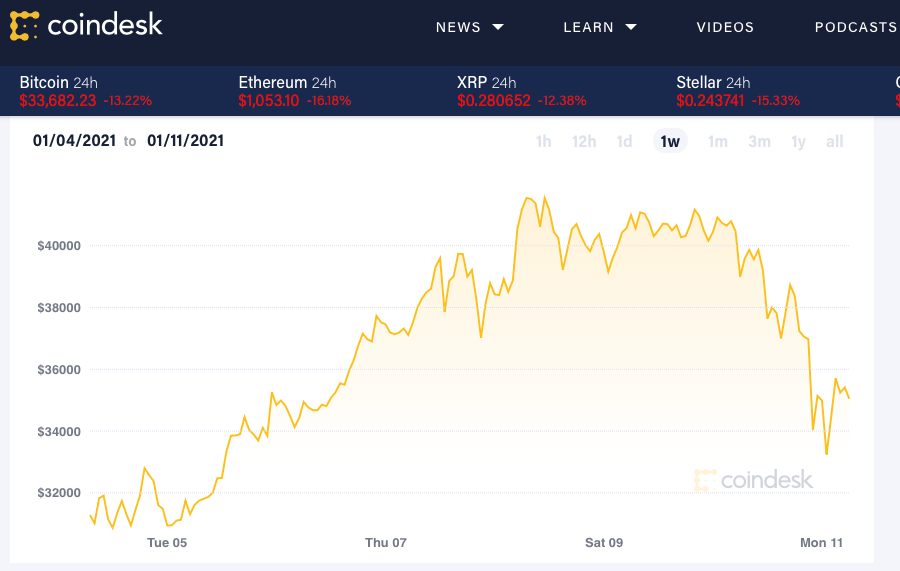
Task: Click the Sat 09 date label
Action: point(604,542)
